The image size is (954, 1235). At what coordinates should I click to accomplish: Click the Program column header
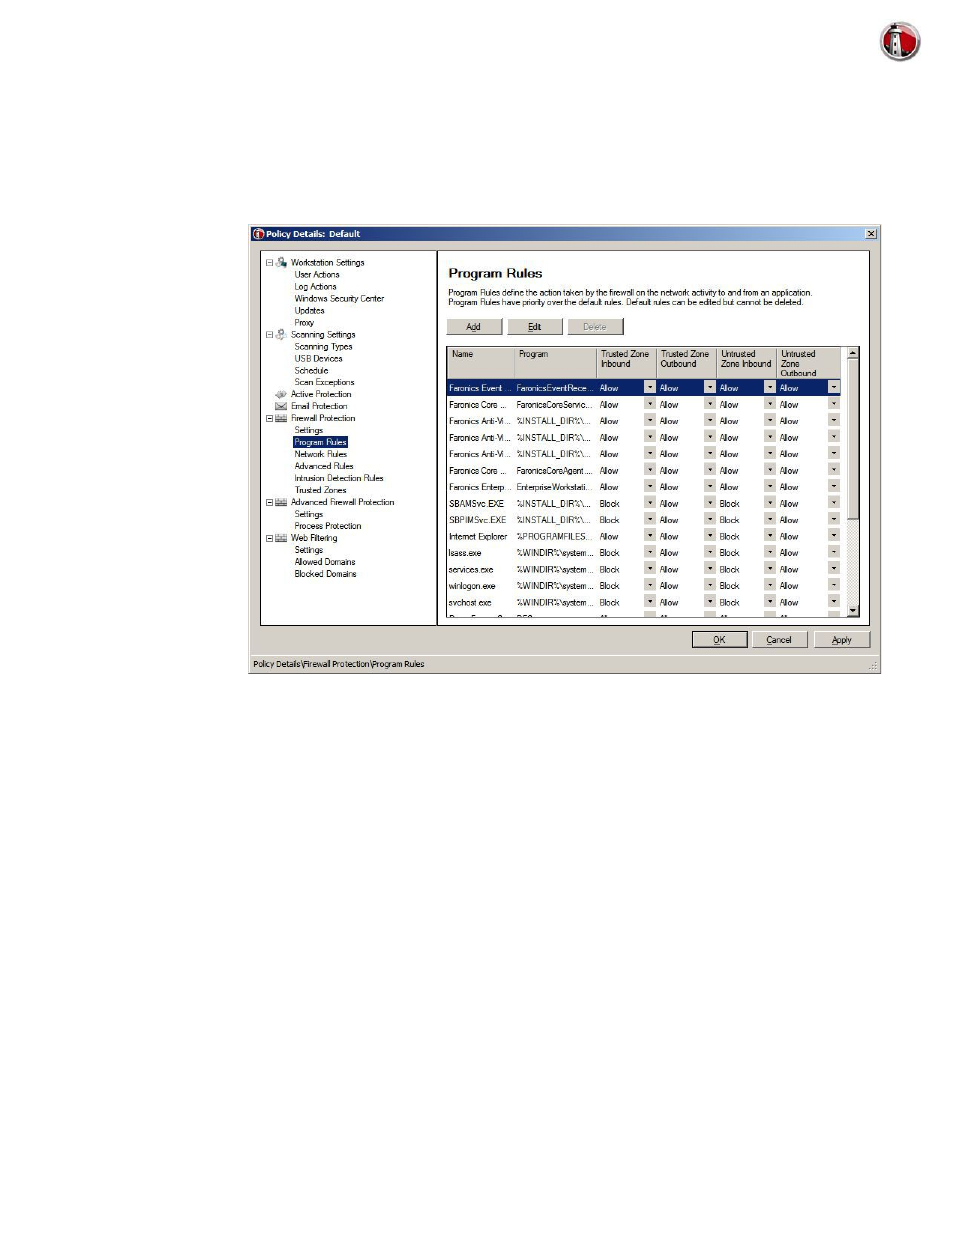click(556, 362)
